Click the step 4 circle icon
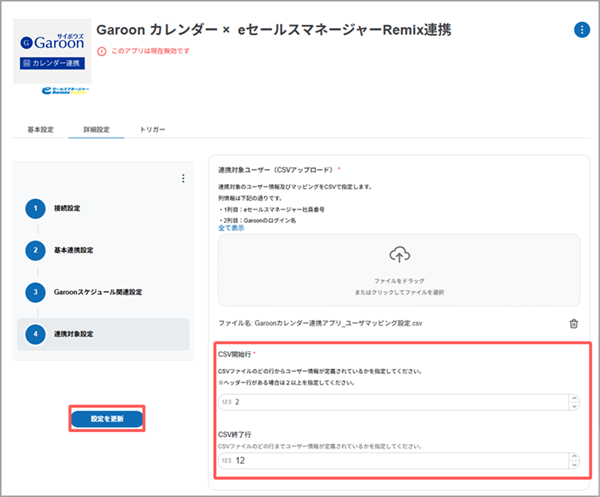The height and width of the screenshot is (497, 600). click(36, 334)
